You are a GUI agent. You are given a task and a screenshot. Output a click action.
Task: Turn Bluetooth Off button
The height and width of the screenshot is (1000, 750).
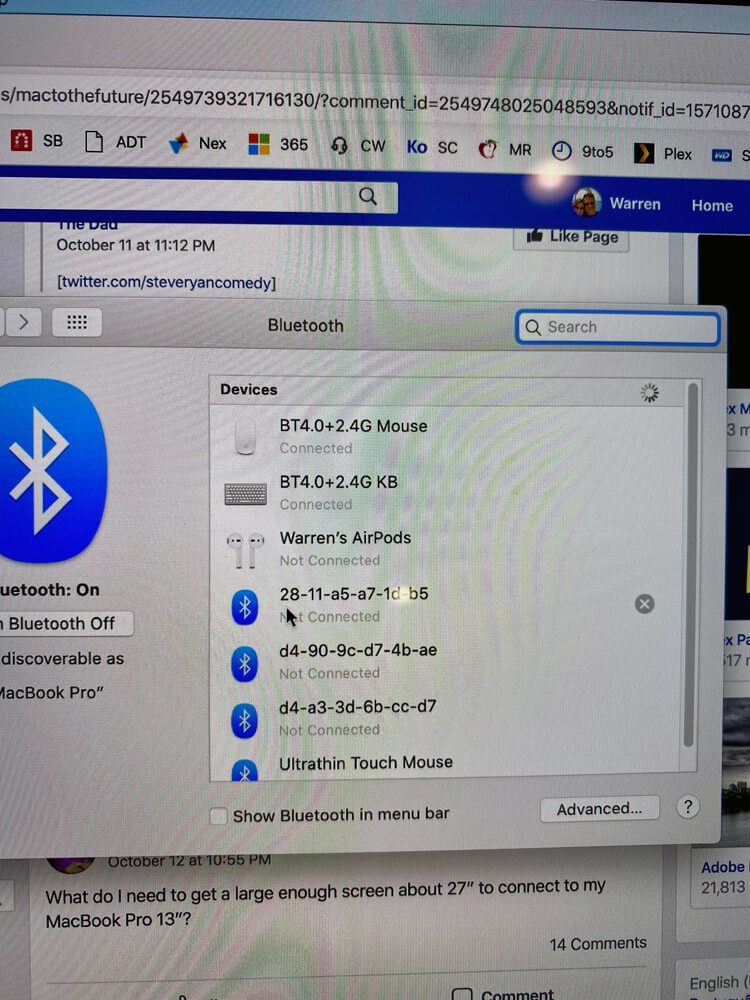coord(66,623)
